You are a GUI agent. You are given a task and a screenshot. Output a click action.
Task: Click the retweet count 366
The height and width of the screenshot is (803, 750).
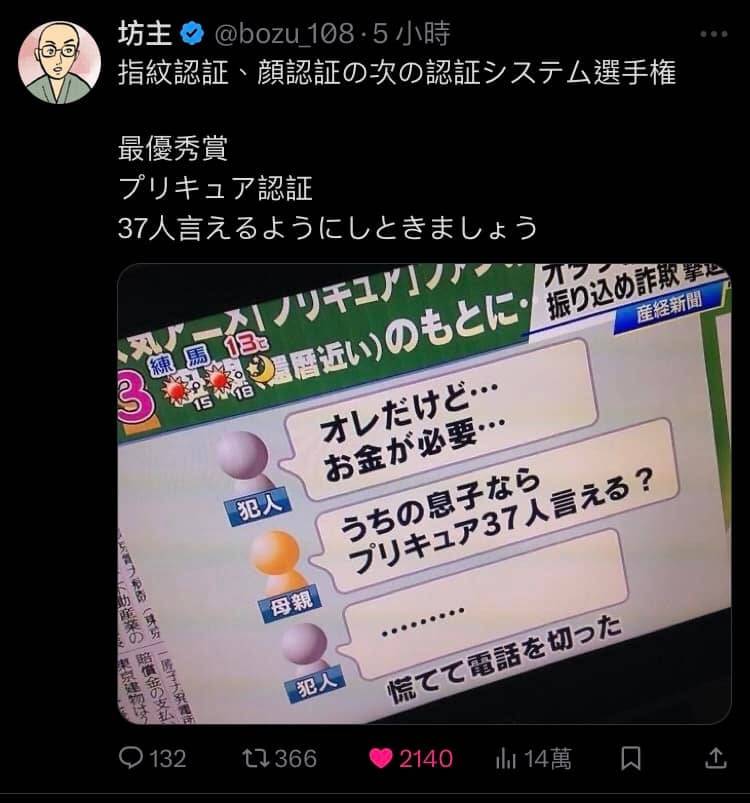[x=296, y=758]
